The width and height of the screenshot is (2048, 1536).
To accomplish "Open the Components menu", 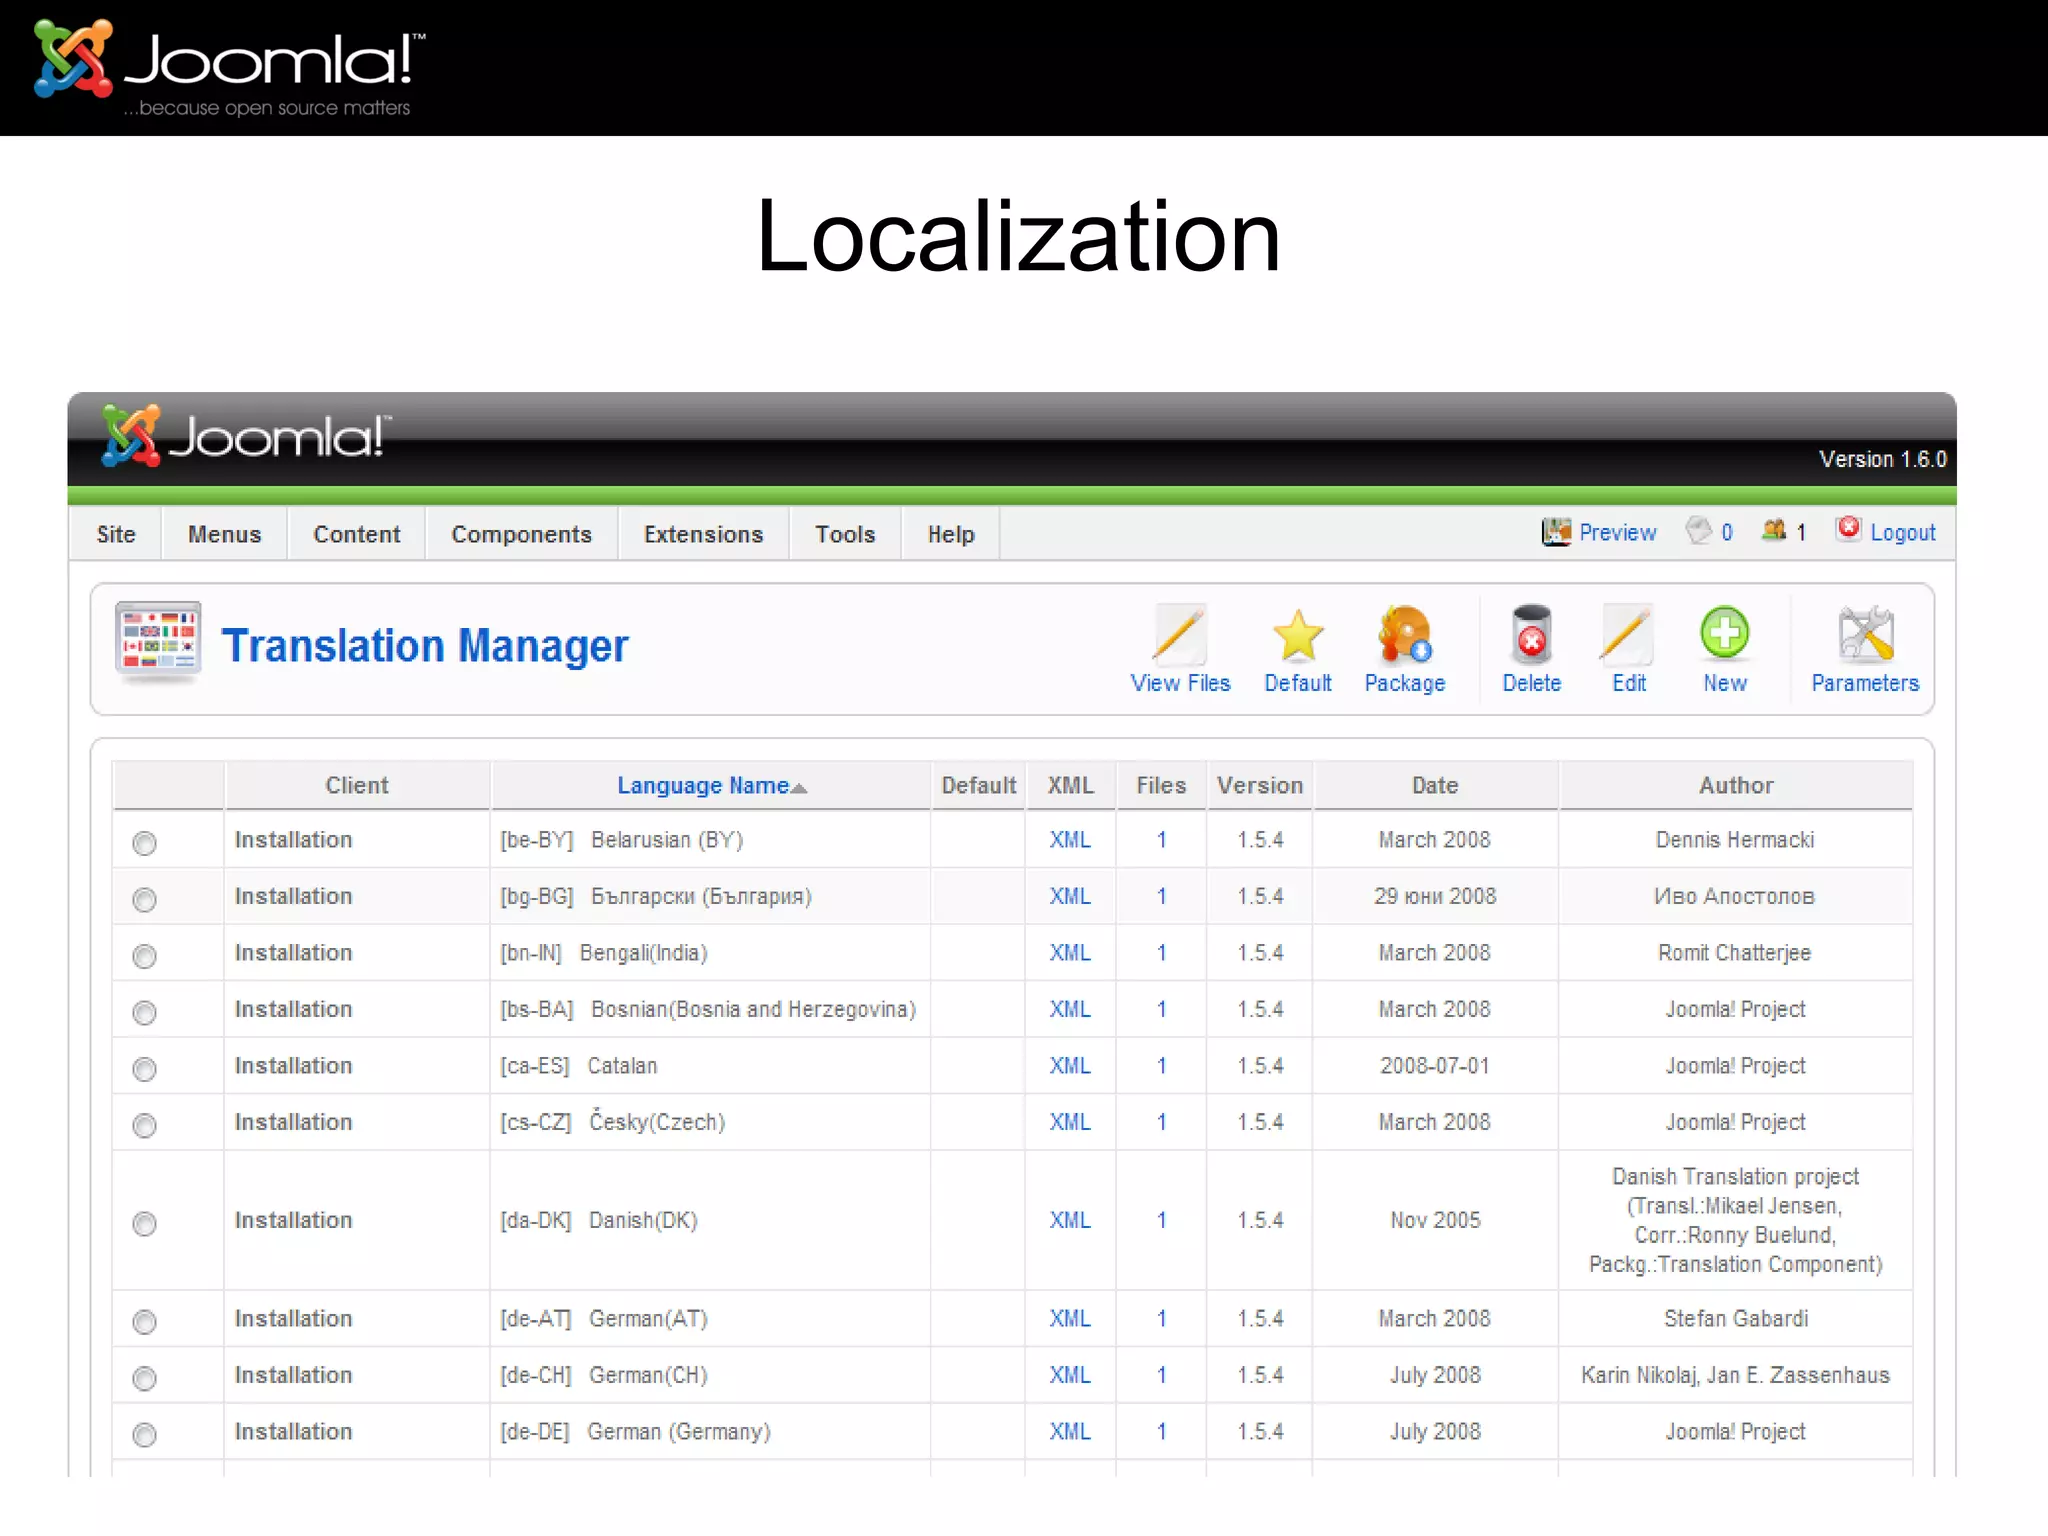I will tap(521, 534).
